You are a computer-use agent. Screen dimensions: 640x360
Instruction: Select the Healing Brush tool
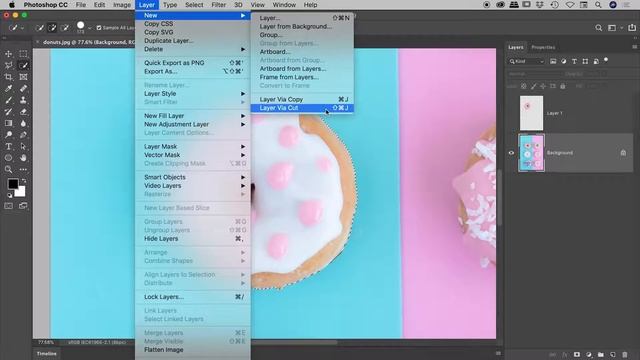(x=23, y=88)
